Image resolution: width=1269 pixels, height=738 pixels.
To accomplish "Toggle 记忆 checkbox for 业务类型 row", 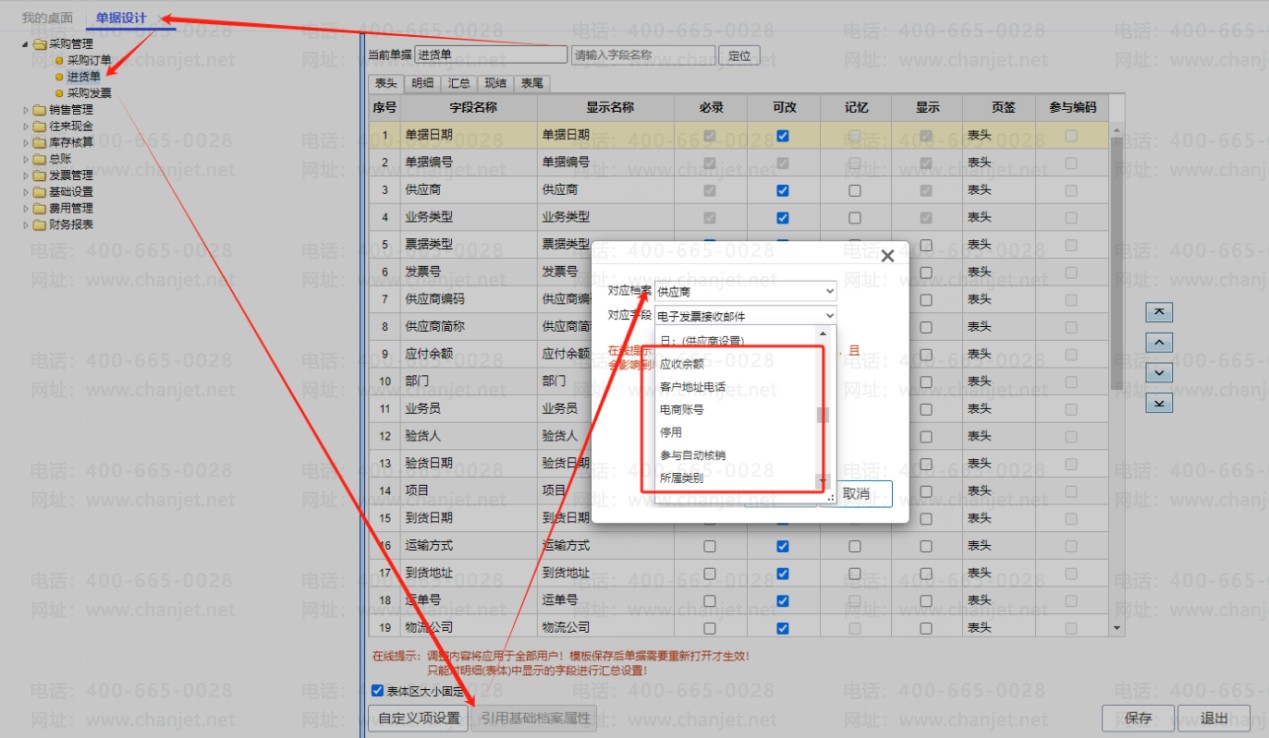I will [x=855, y=217].
